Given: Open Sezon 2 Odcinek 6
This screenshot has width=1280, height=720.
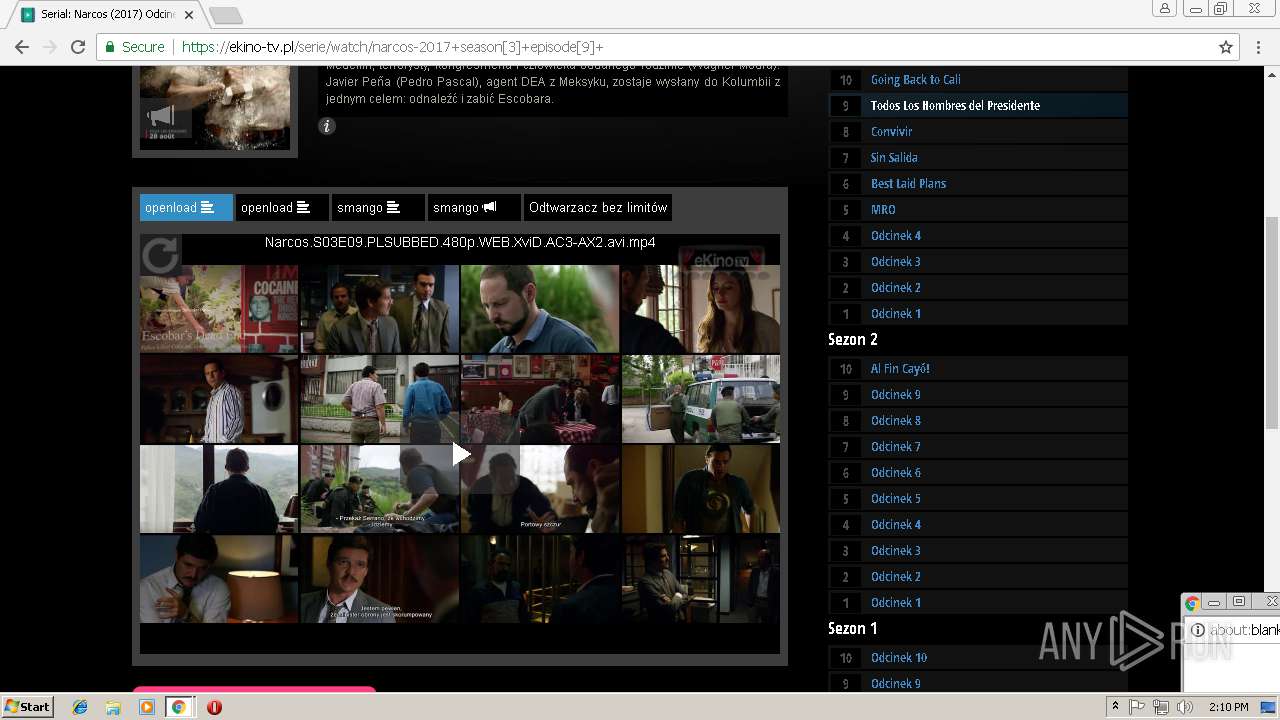Looking at the screenshot, I should (896, 472).
